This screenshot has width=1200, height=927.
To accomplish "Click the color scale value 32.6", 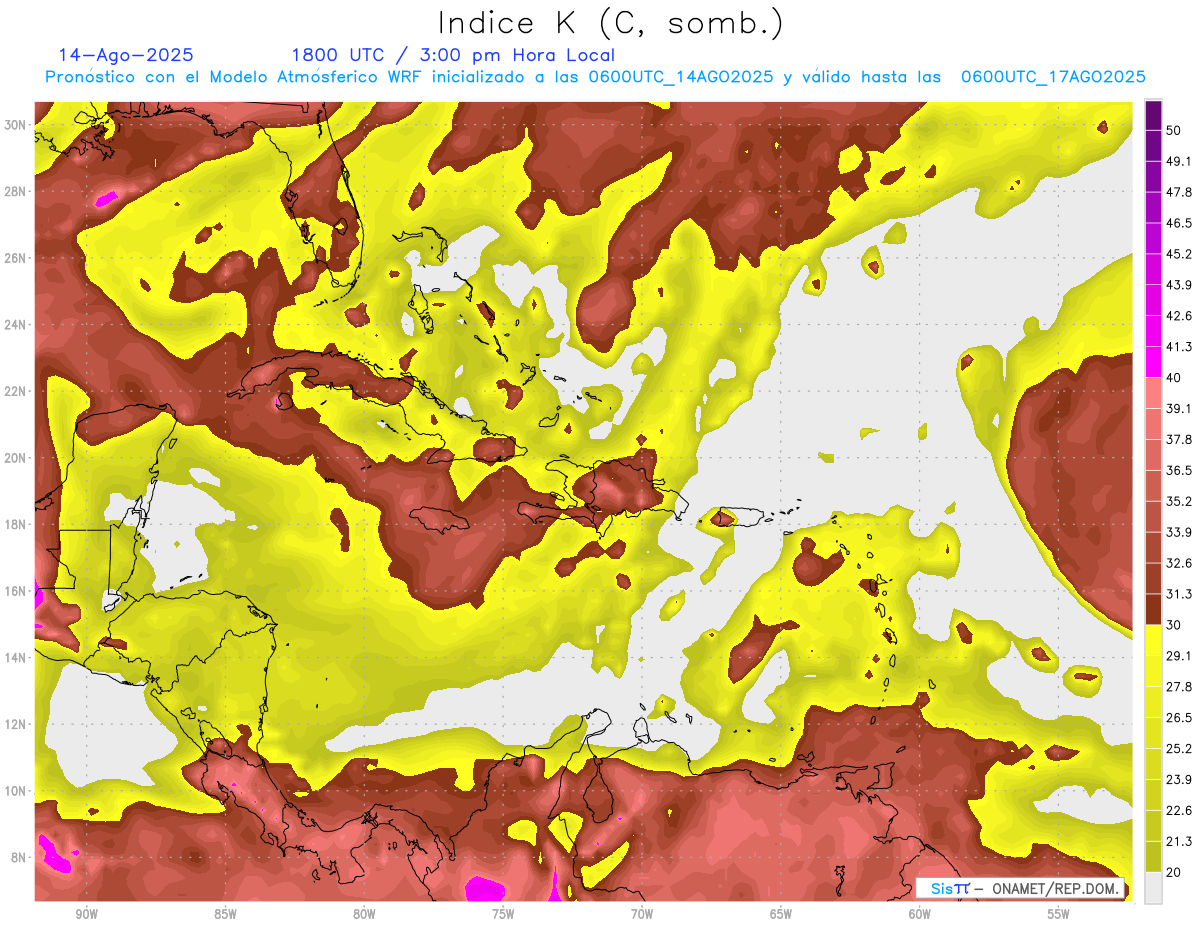I will coord(1179,563).
